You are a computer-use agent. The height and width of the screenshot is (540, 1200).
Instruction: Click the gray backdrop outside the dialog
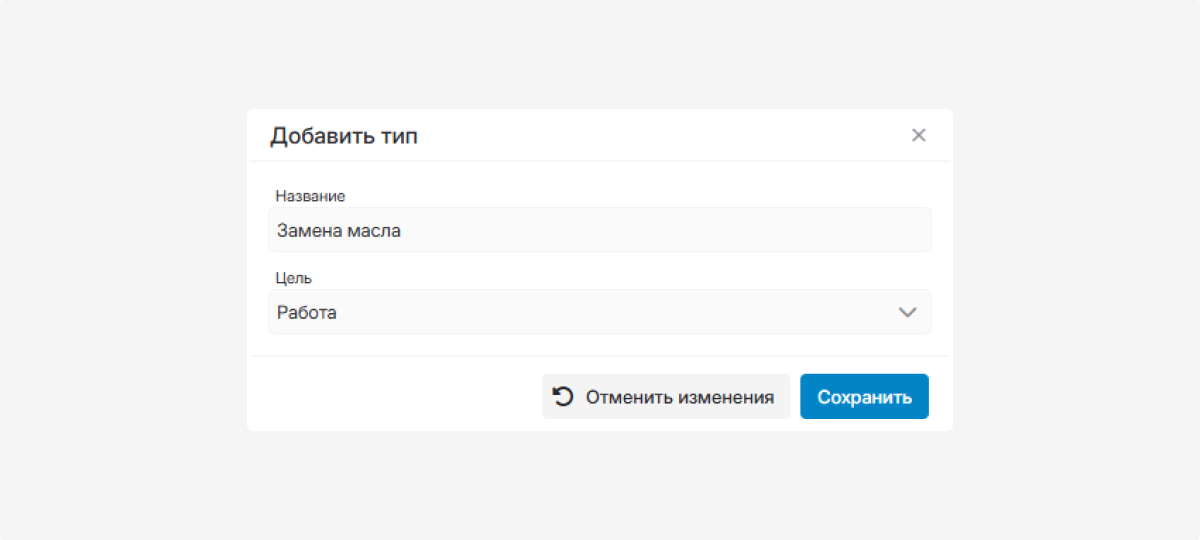coord(120,270)
